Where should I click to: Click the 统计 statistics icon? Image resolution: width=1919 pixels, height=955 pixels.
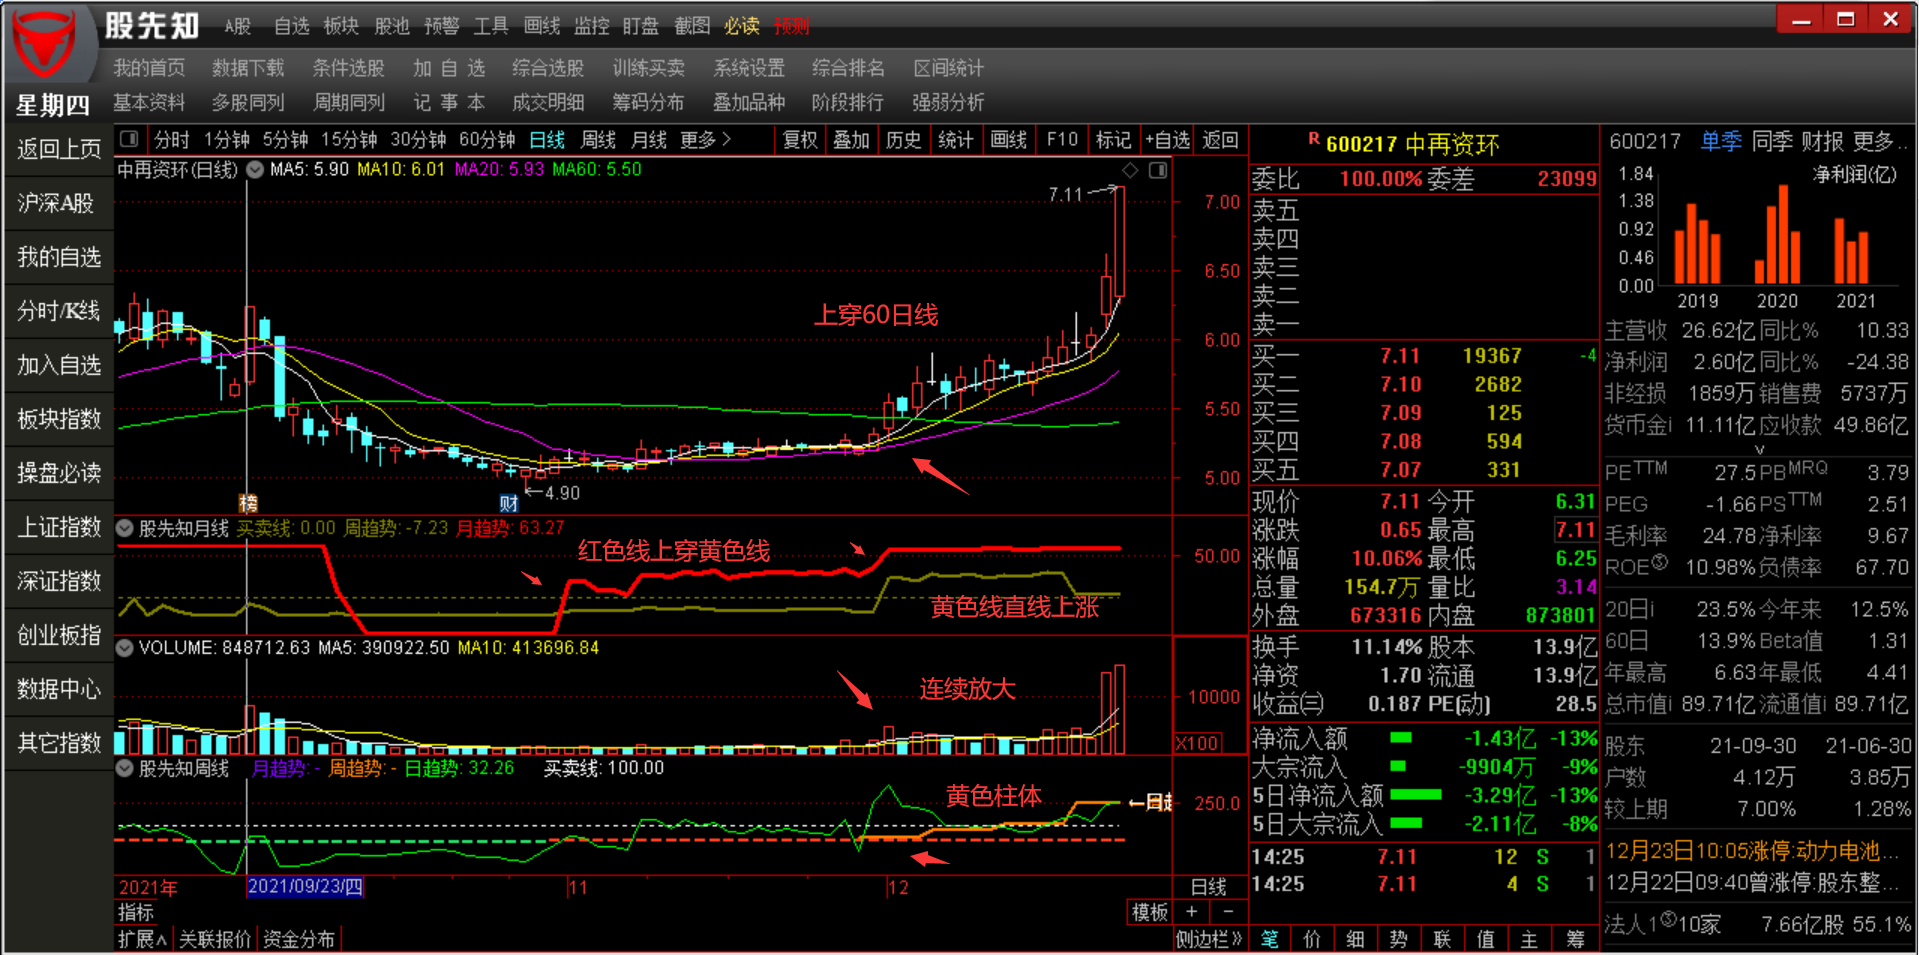(x=955, y=140)
